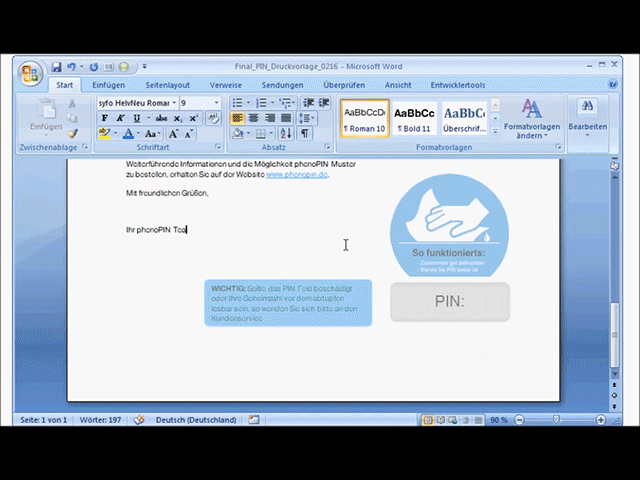Open Formatvorlagen ändern menu

[532, 119]
